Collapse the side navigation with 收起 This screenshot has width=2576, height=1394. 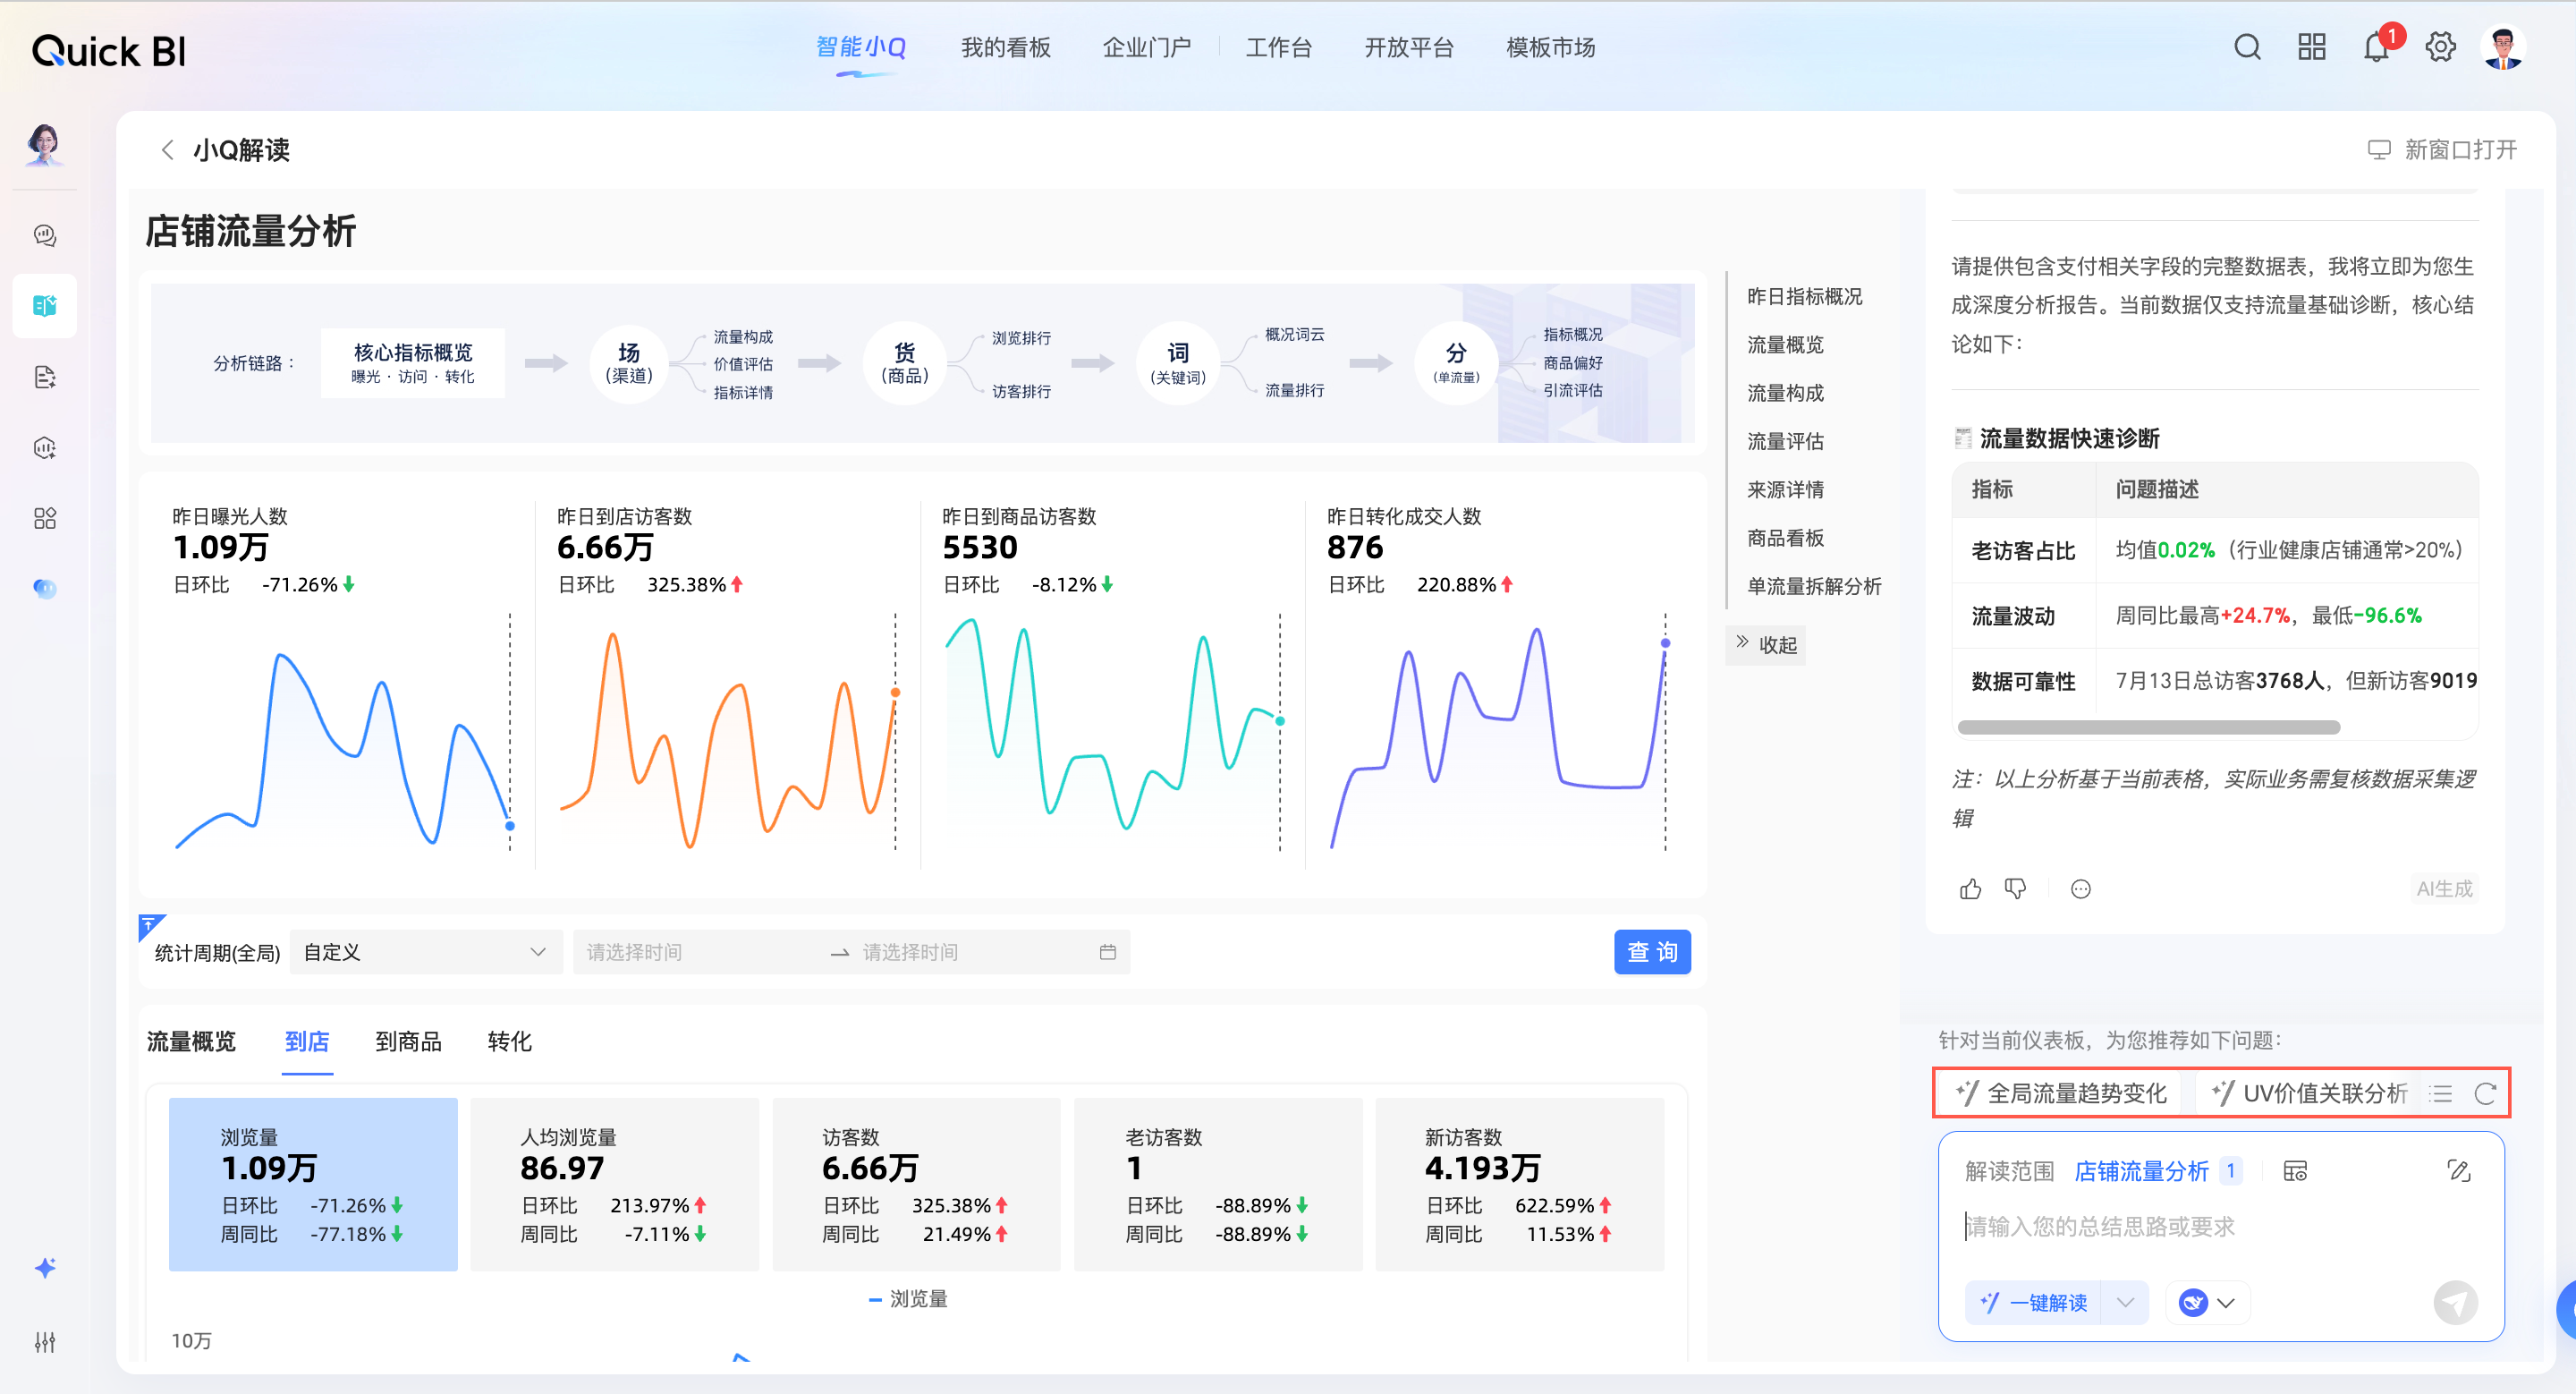tap(1766, 645)
